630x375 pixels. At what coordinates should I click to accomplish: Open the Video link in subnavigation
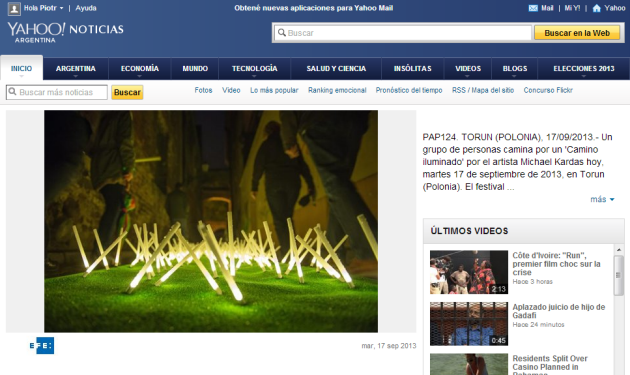pyautogui.click(x=231, y=90)
